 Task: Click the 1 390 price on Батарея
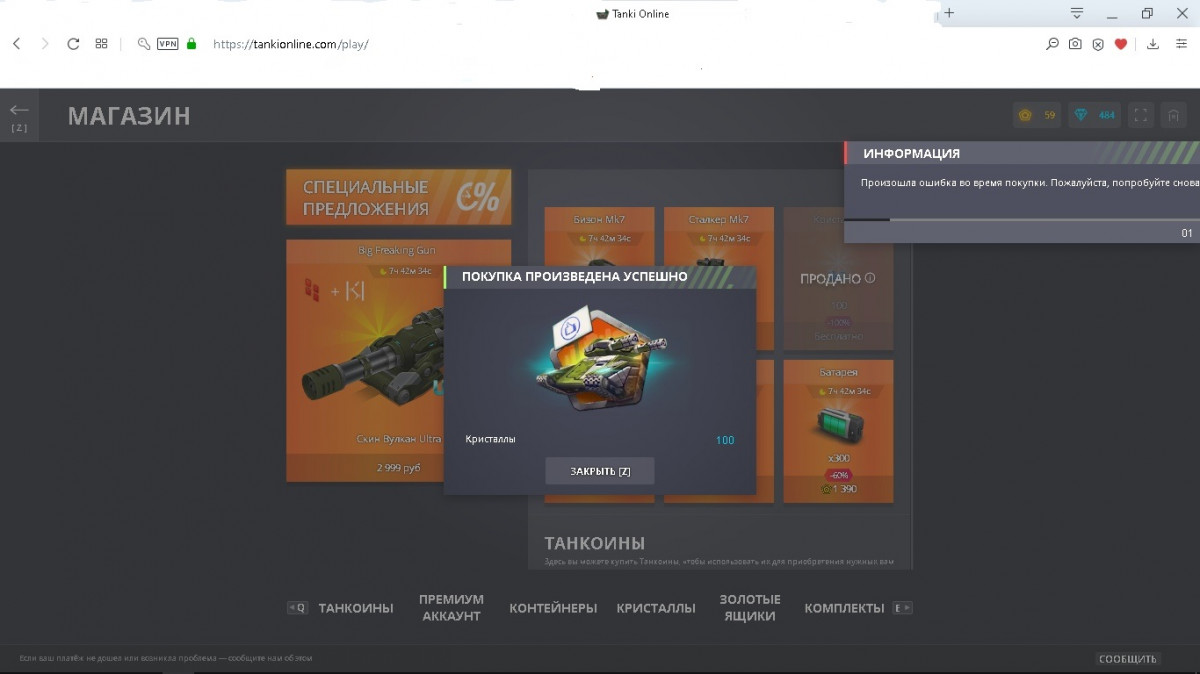pos(838,489)
